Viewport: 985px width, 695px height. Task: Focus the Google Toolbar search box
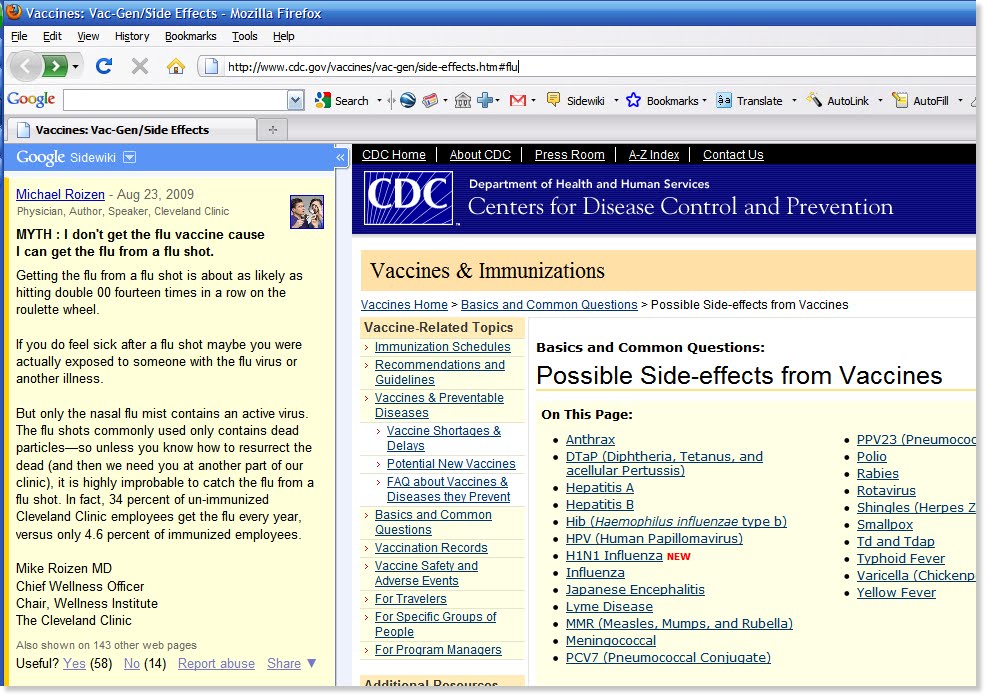175,100
